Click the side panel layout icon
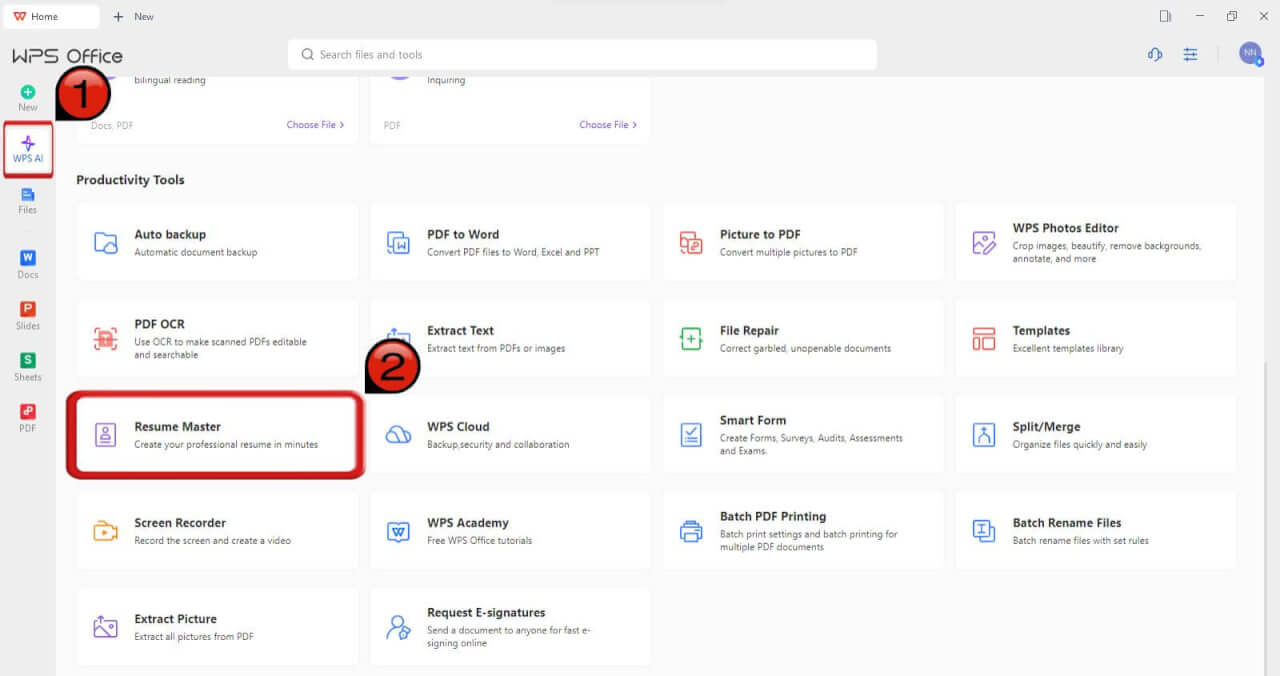The image size is (1280, 676). (x=1165, y=16)
